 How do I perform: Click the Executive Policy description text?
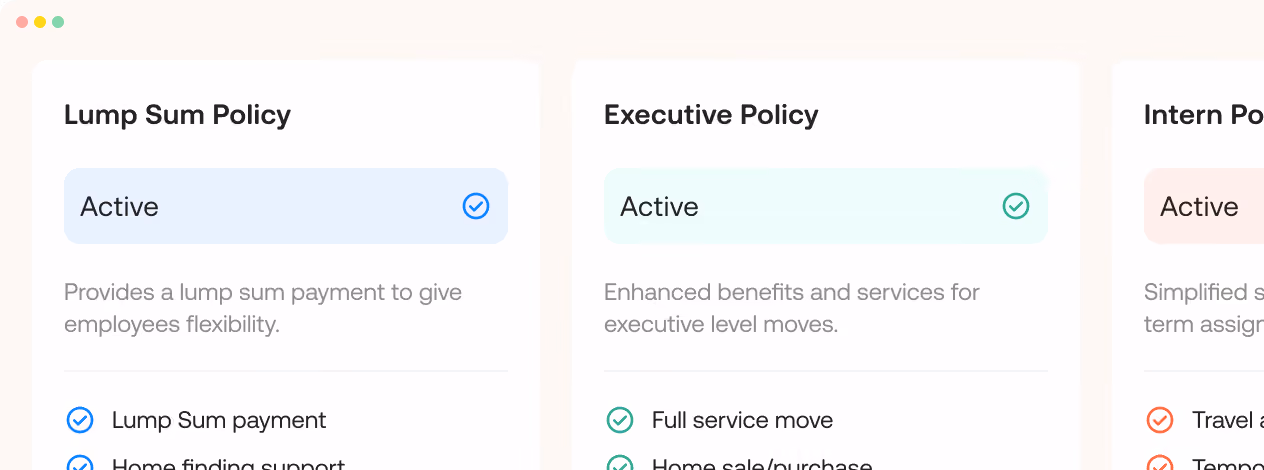point(792,309)
